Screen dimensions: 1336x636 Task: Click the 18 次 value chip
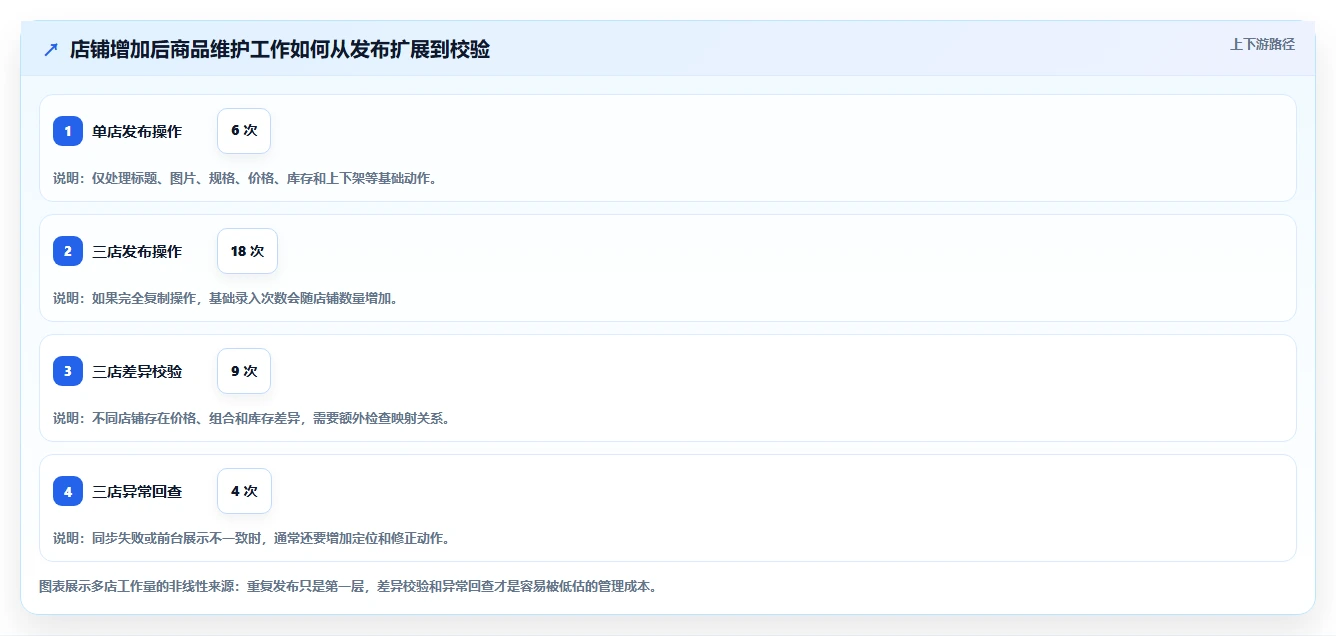point(247,251)
